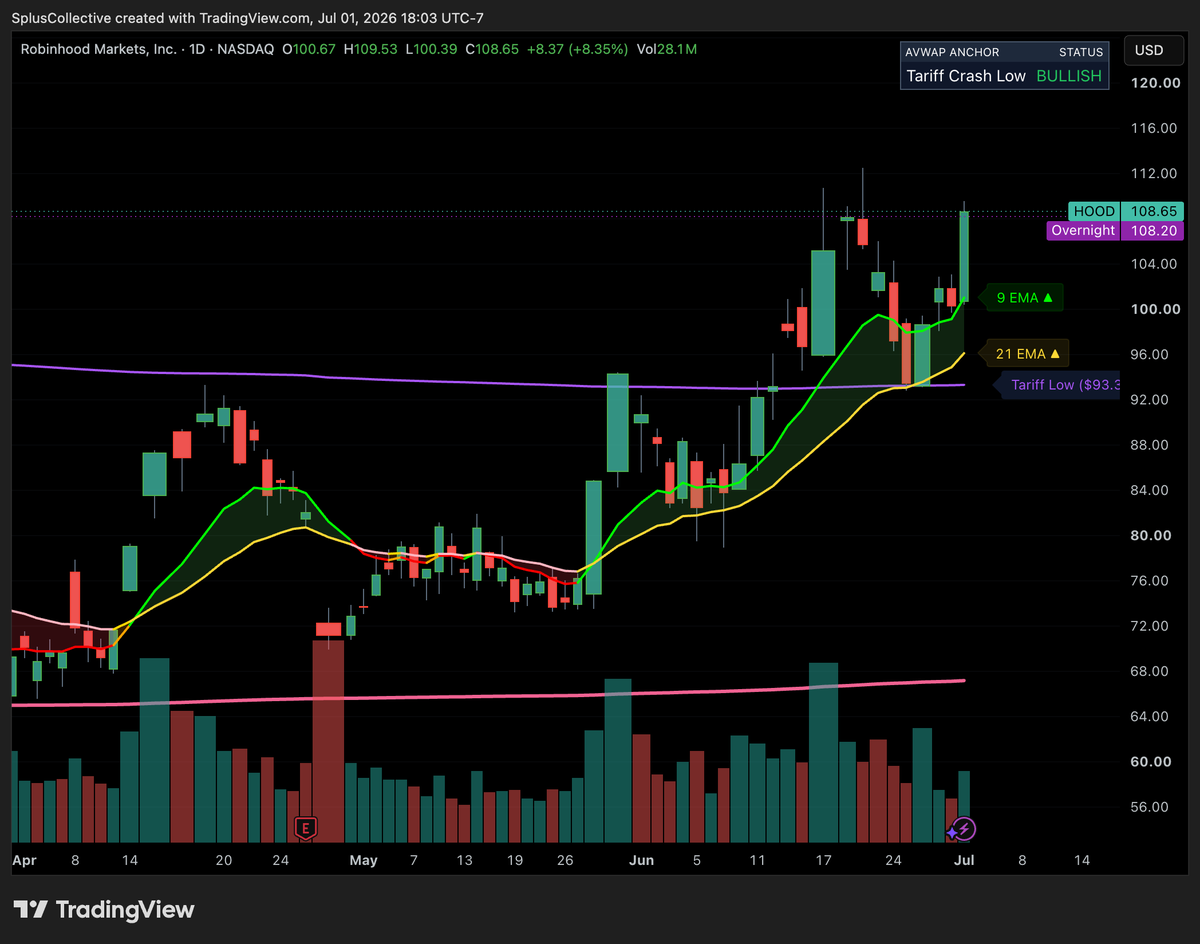Click the 116.00 price axis label

(1153, 128)
